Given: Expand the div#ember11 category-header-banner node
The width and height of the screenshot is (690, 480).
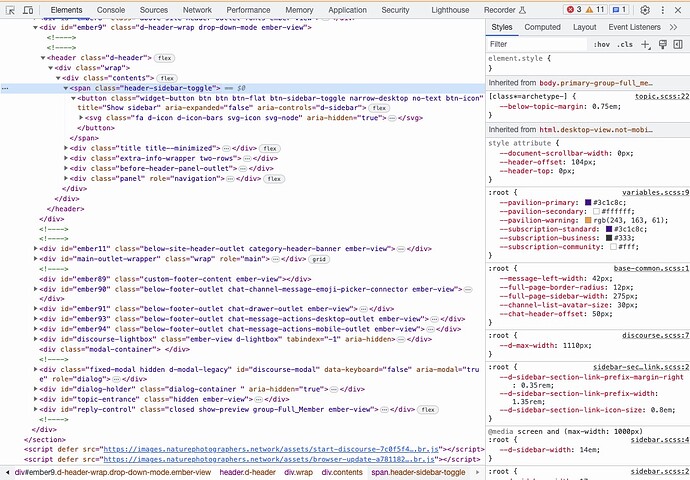Looking at the screenshot, I should [x=36, y=249].
